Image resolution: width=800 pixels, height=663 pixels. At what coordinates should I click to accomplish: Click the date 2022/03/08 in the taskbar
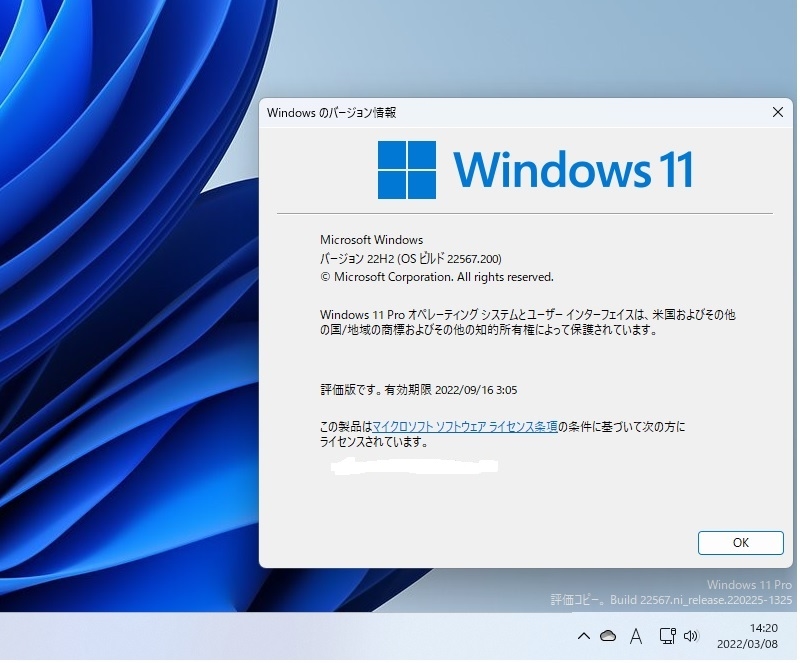[x=749, y=646]
